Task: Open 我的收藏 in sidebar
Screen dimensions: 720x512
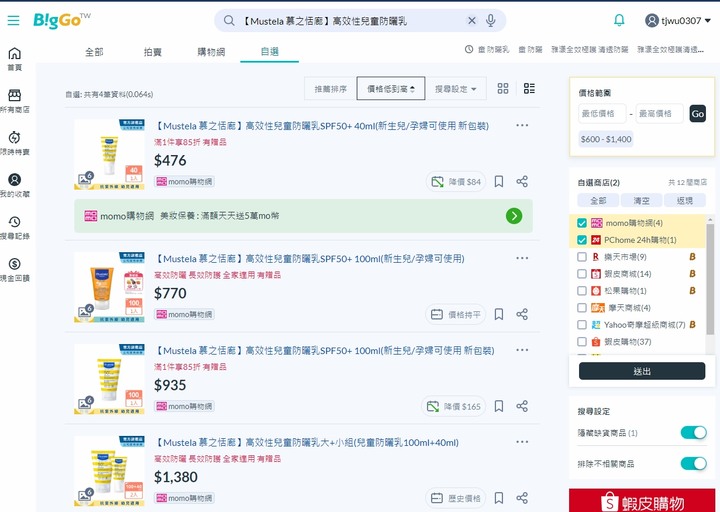Action: pyautogui.click(x=15, y=186)
